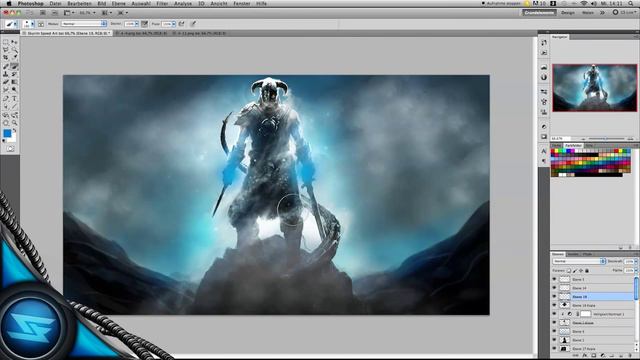Select the Clone Stamp tool
The image size is (640, 360).
tap(6, 74)
